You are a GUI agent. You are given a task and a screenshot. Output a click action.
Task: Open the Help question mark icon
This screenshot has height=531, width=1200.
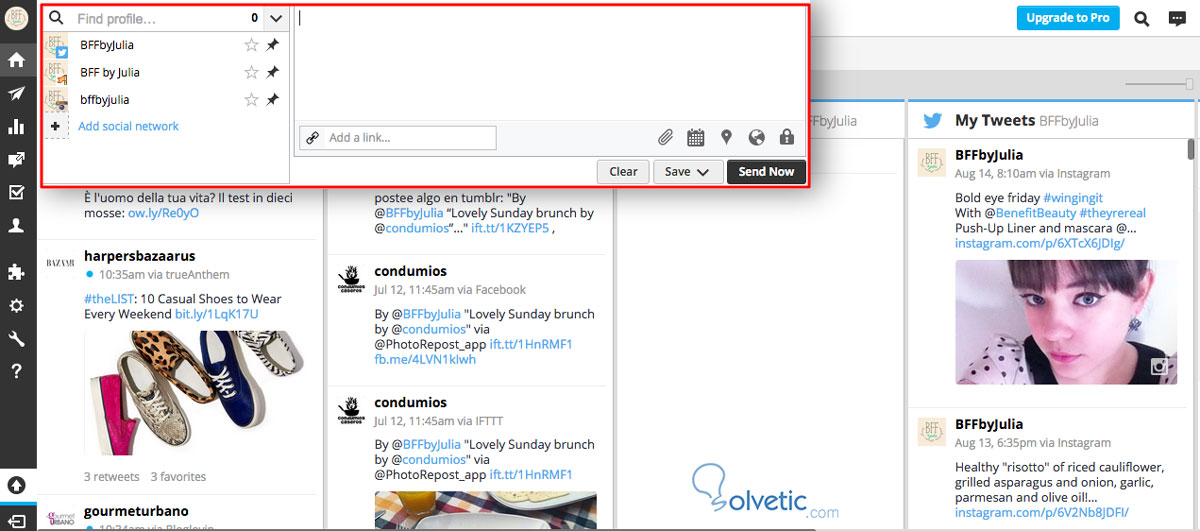16,372
